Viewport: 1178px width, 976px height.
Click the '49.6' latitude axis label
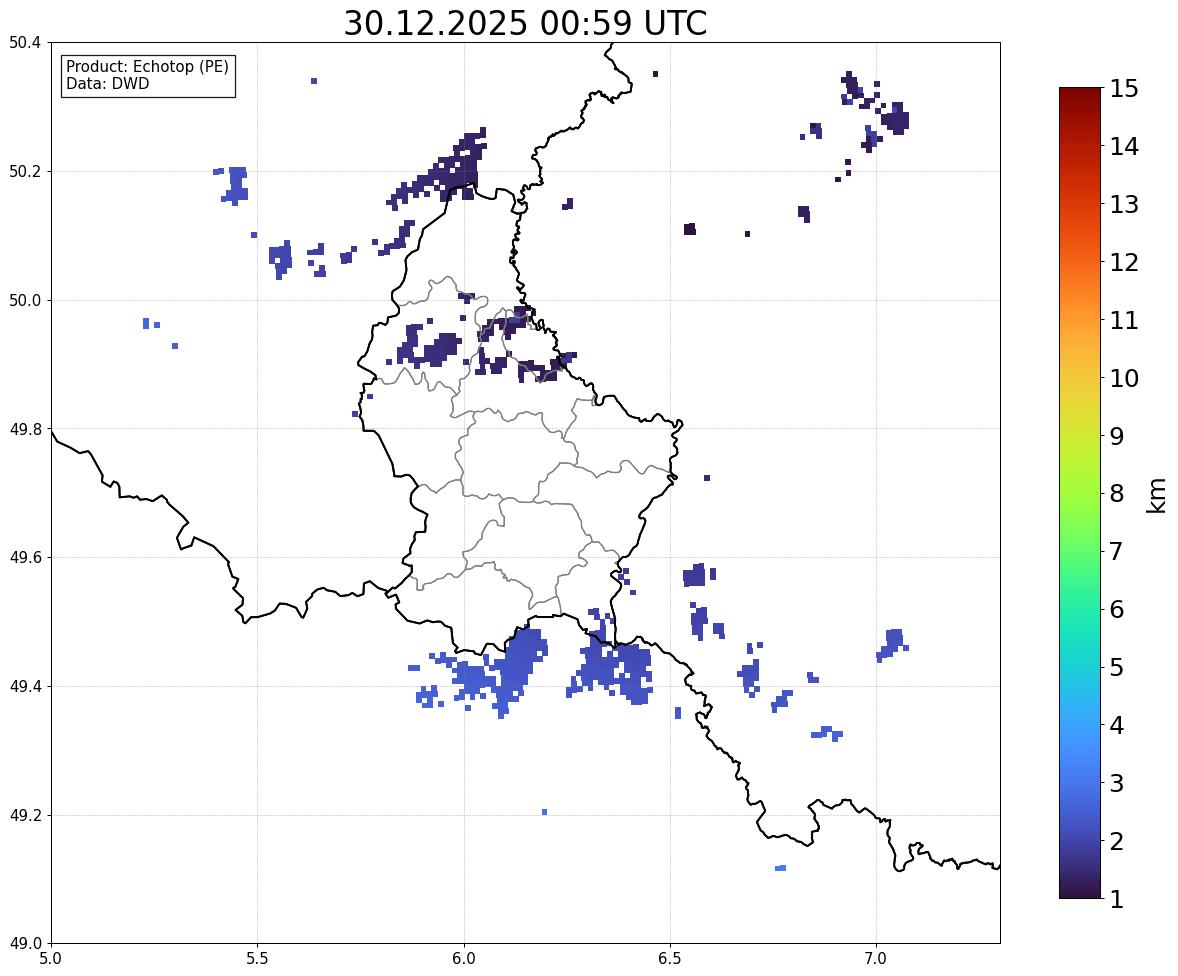tap(24, 557)
